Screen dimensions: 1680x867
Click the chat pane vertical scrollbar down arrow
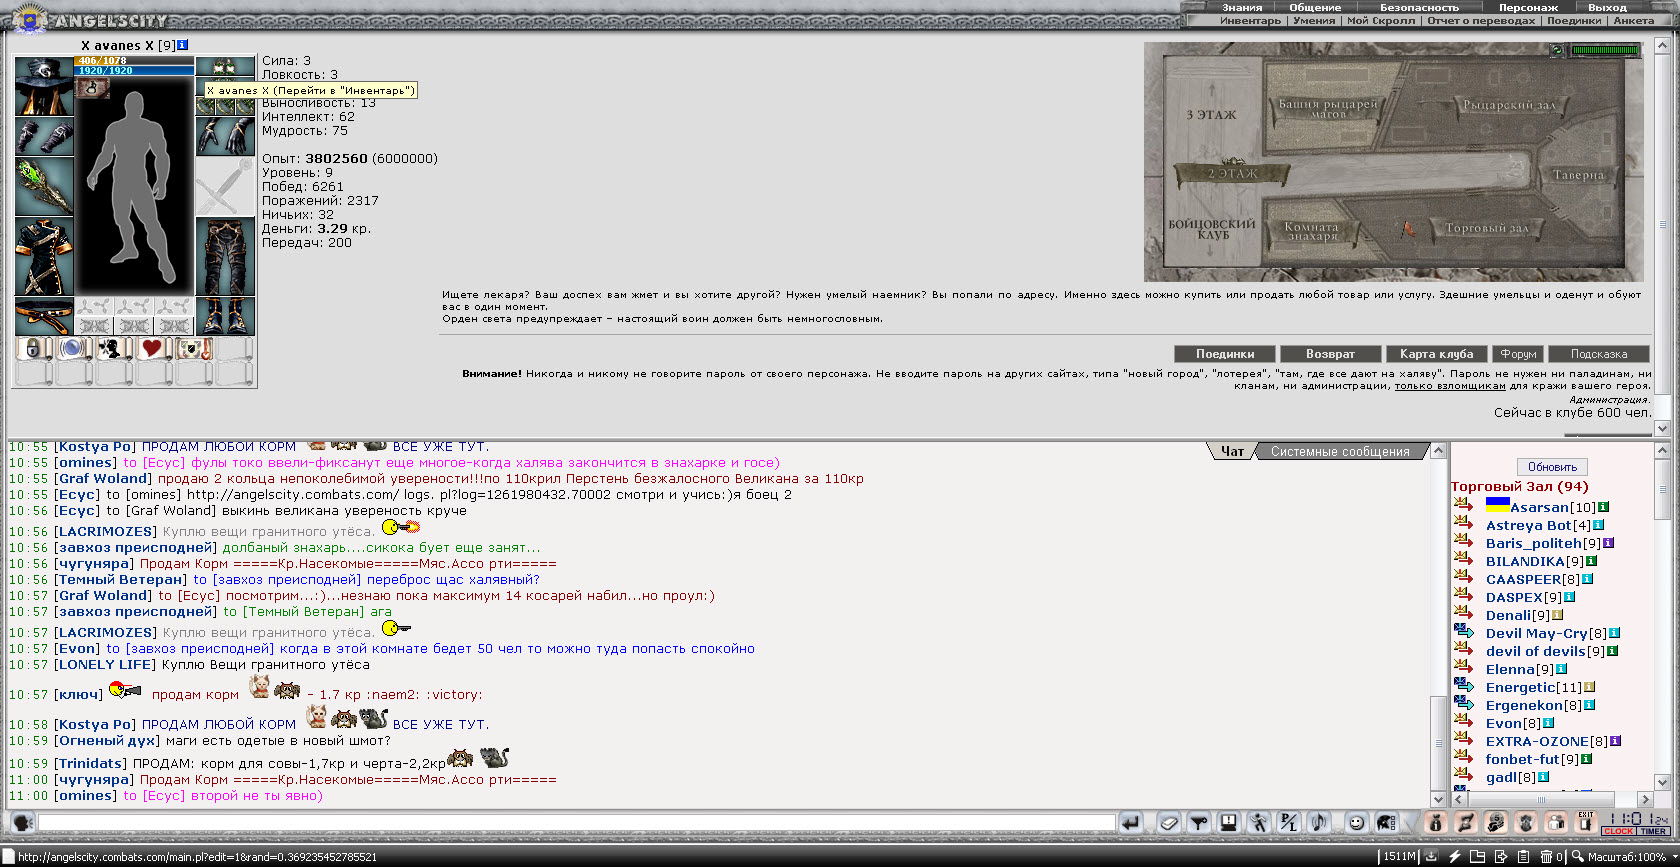tap(1439, 799)
